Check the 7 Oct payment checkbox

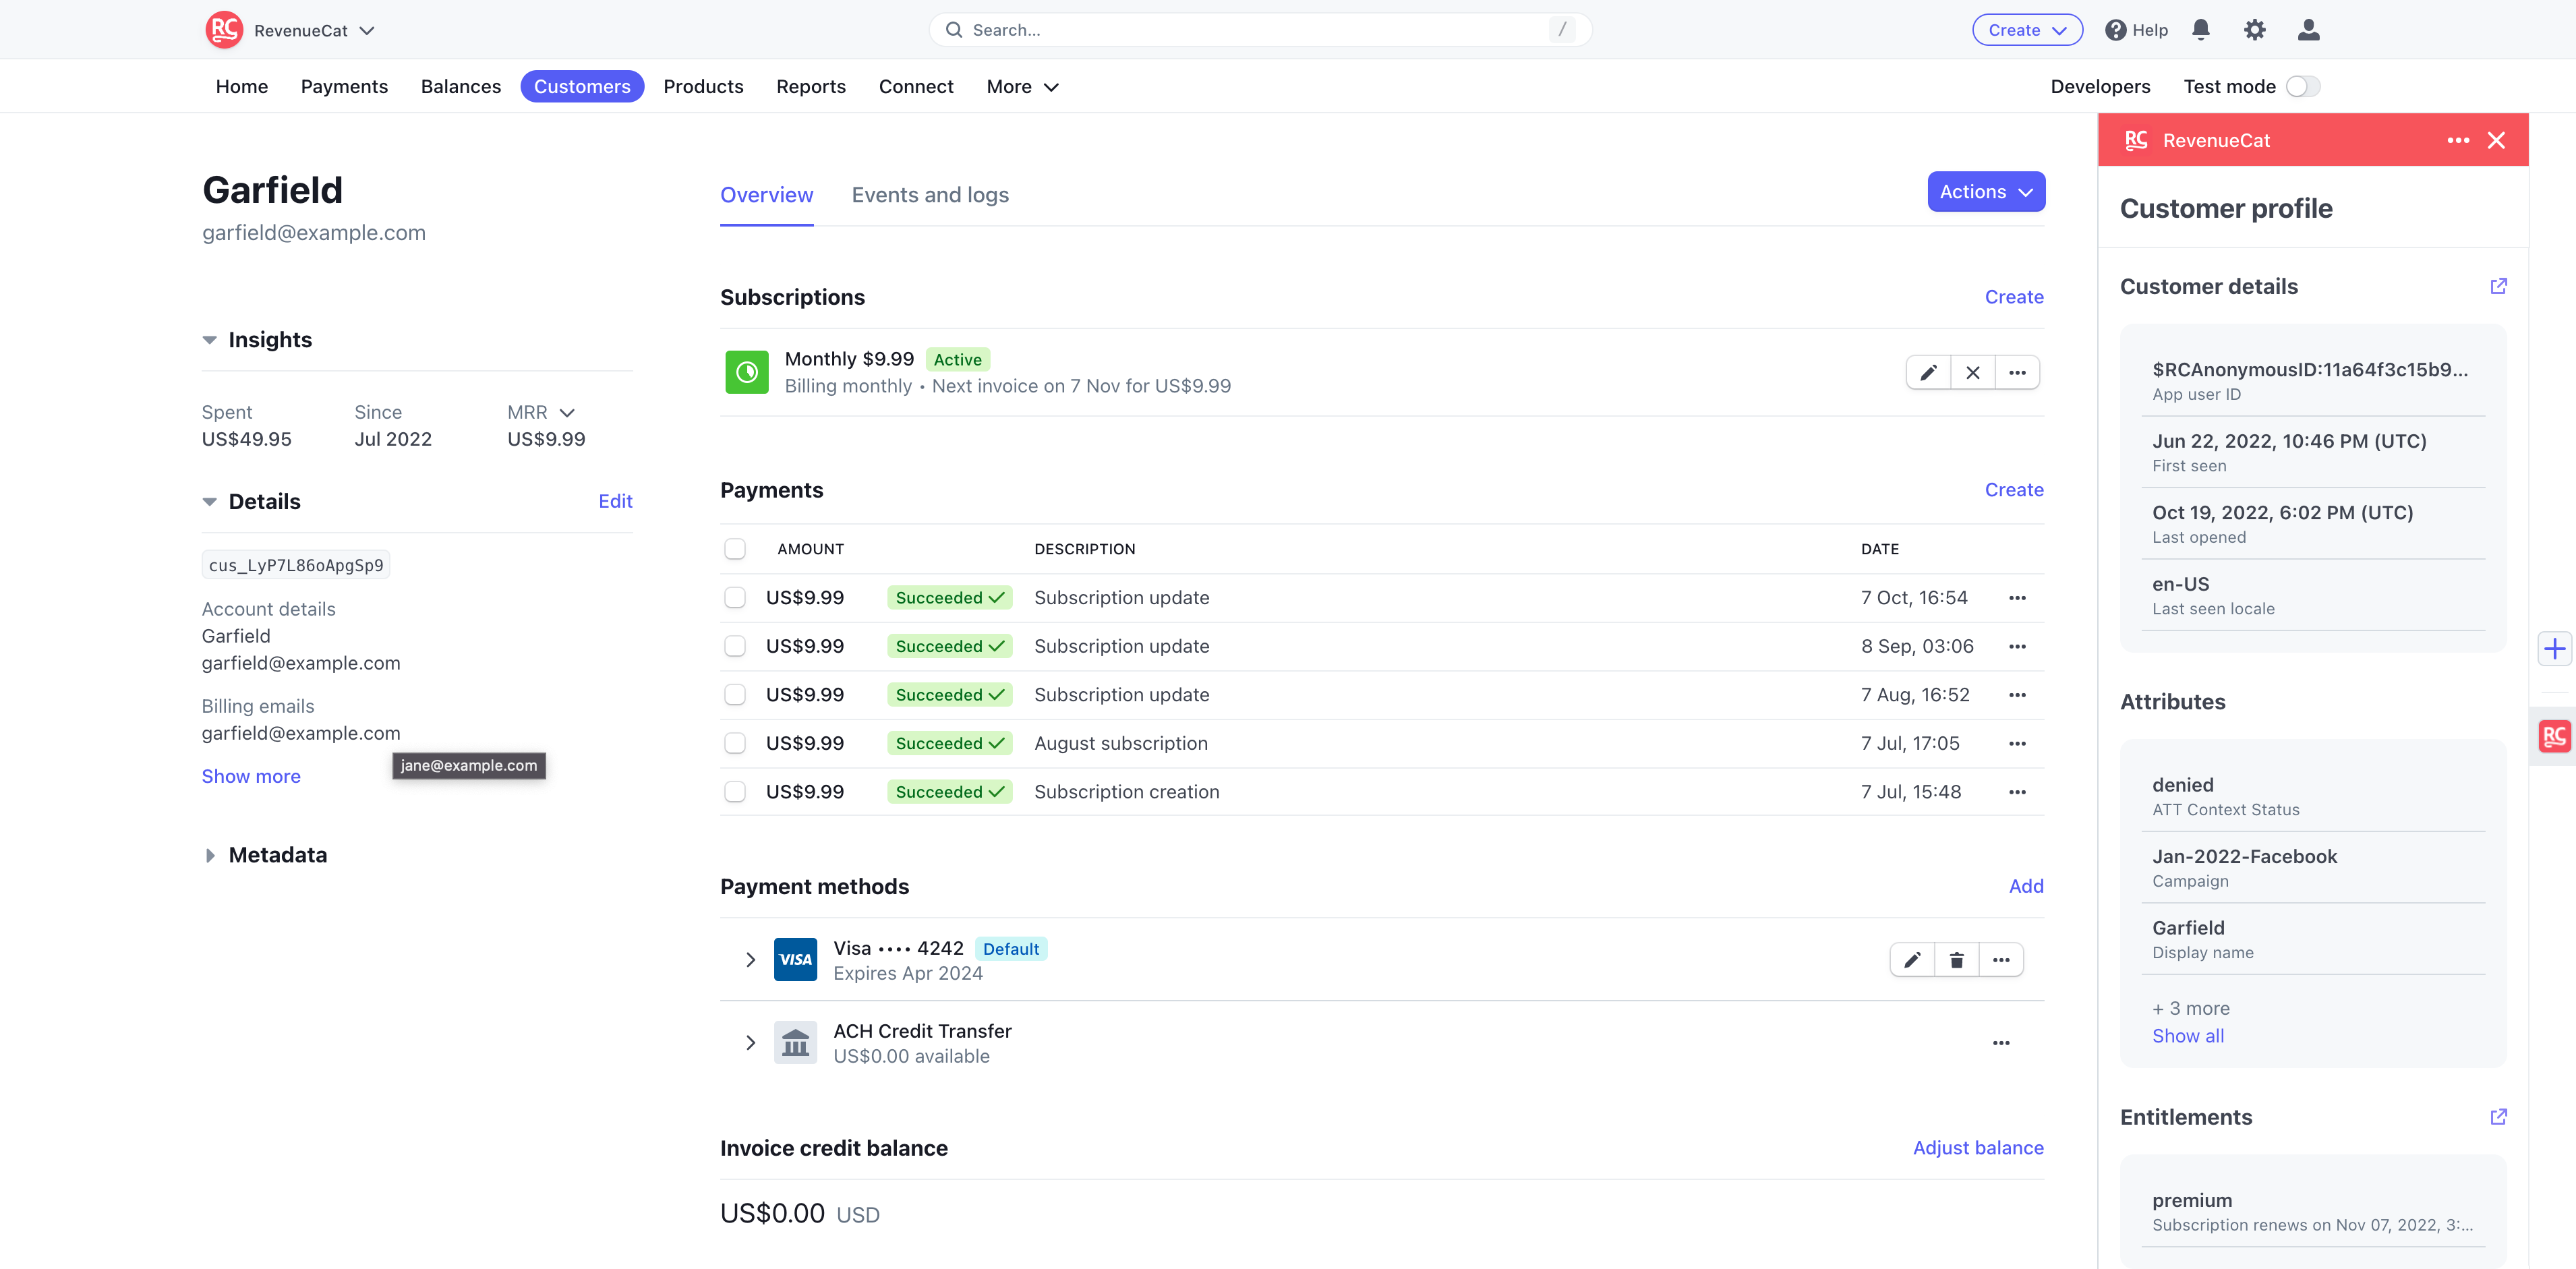pos(735,598)
